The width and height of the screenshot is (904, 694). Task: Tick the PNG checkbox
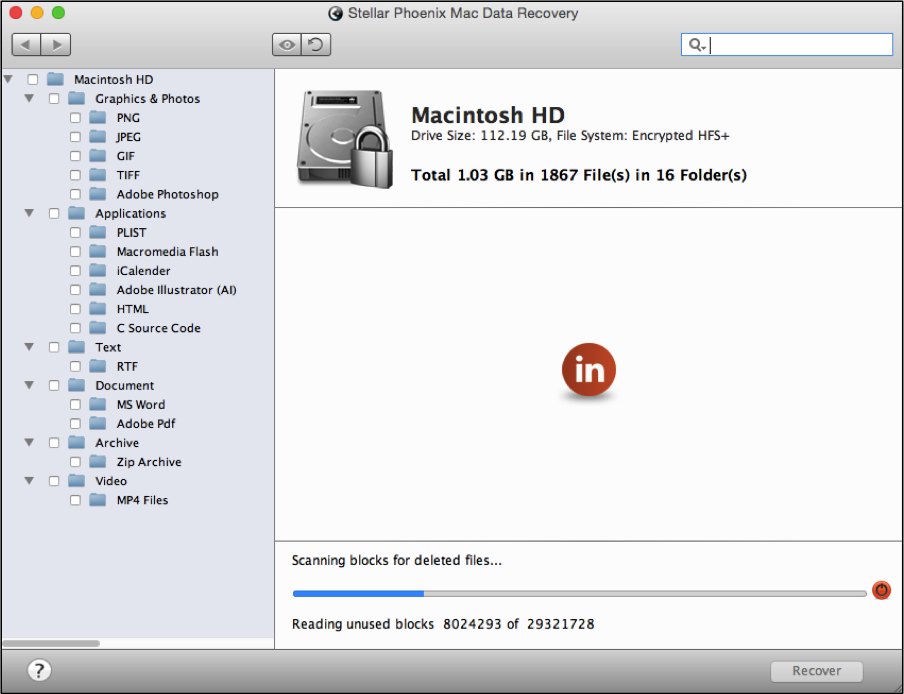coord(76,118)
